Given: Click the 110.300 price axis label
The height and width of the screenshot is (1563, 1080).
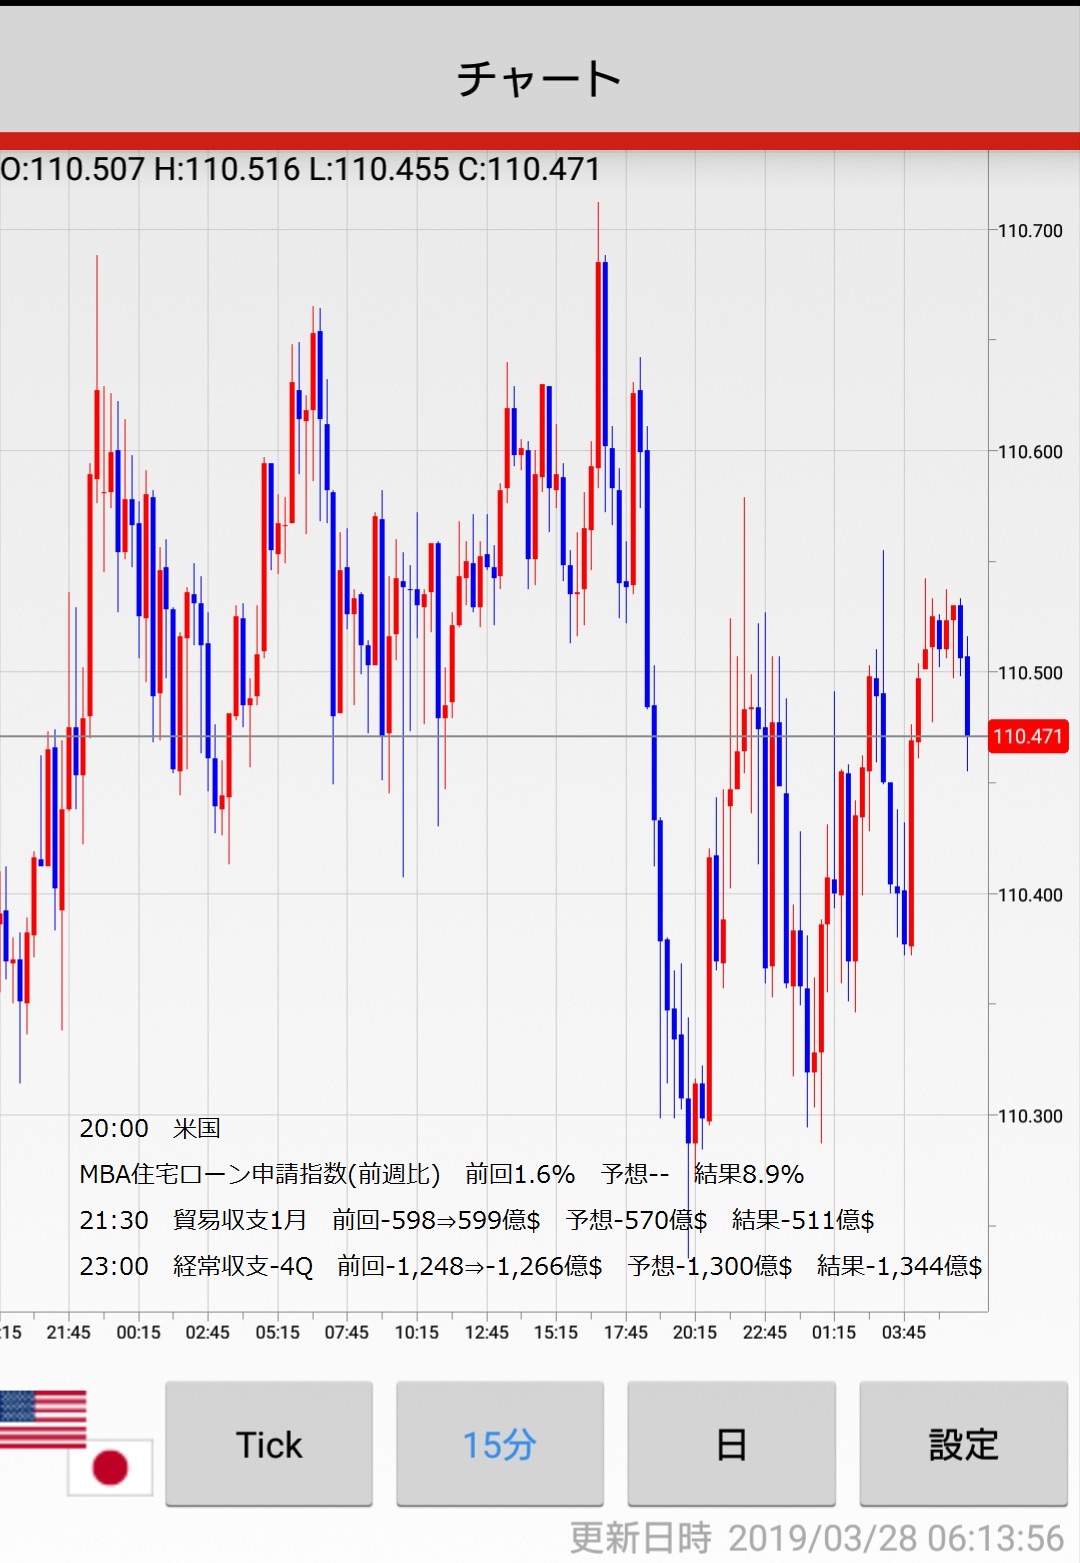Looking at the screenshot, I should [1030, 1116].
